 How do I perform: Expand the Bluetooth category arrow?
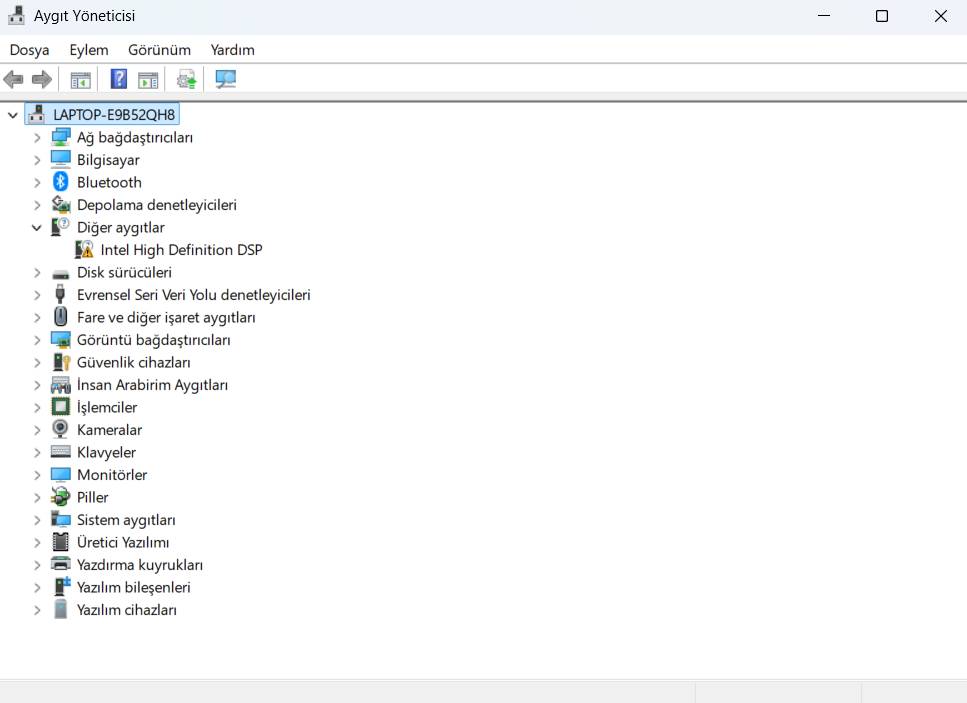click(x=37, y=183)
